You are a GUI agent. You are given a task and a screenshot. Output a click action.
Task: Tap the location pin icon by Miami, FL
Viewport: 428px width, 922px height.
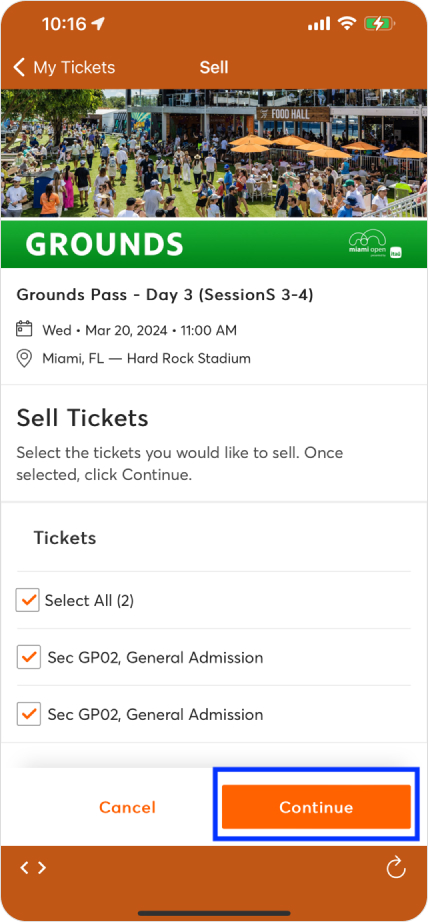[x=24, y=358]
